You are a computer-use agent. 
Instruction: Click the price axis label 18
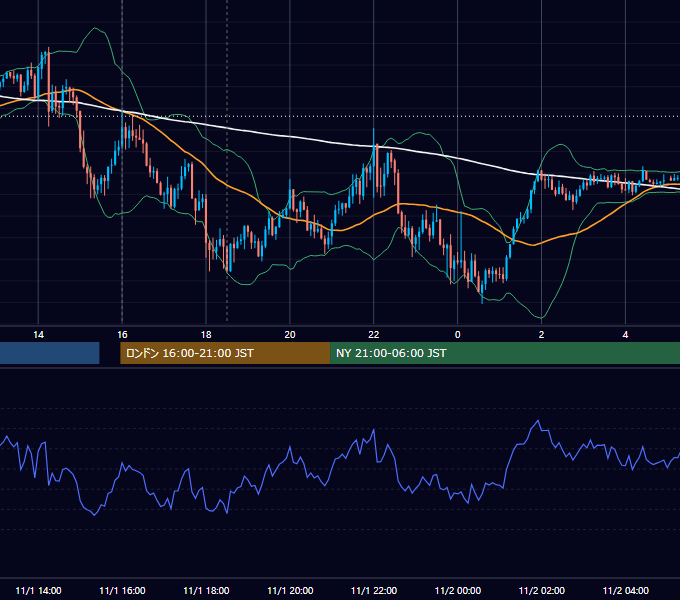coord(206,335)
